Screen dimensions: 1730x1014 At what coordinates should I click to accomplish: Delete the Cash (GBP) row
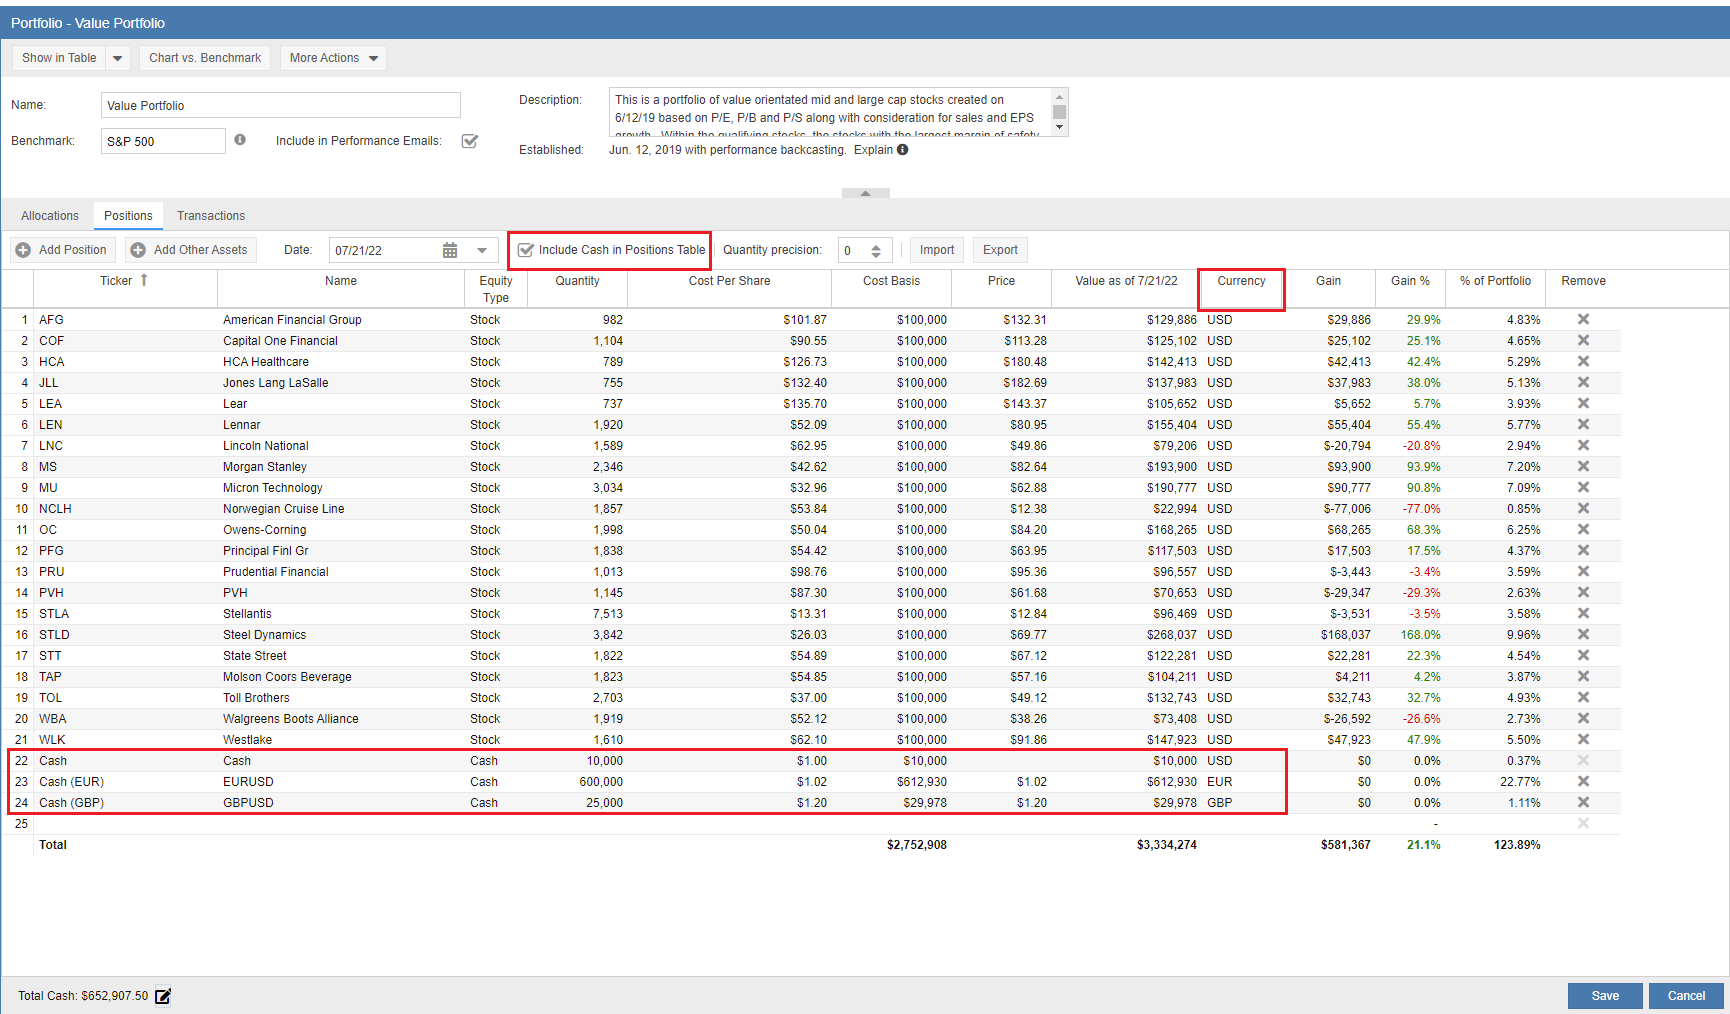[x=1583, y=803]
